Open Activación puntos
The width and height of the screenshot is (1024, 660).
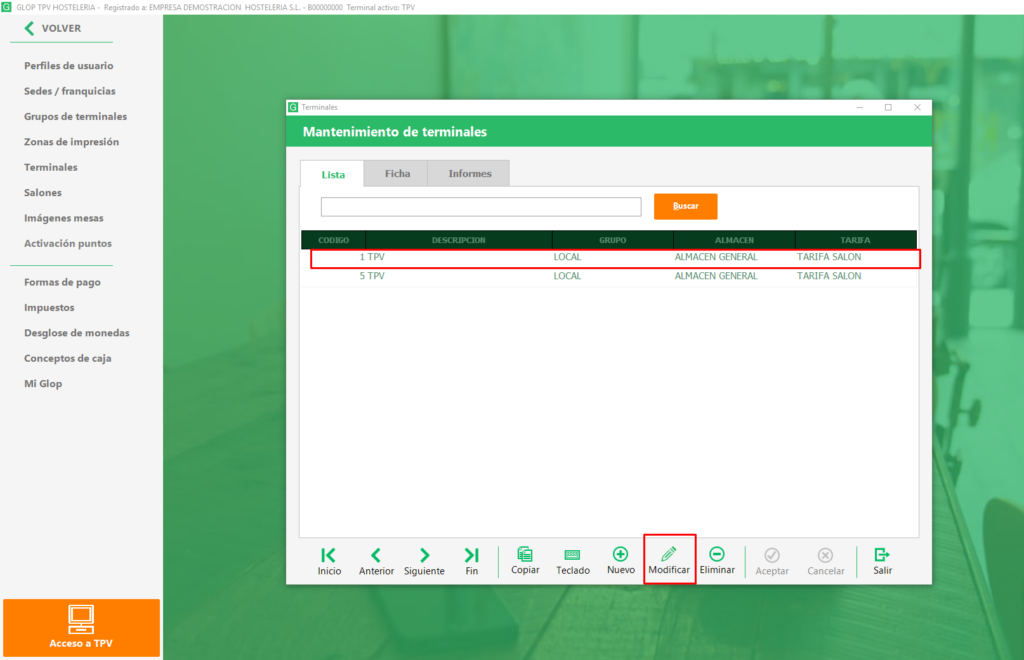click(68, 244)
